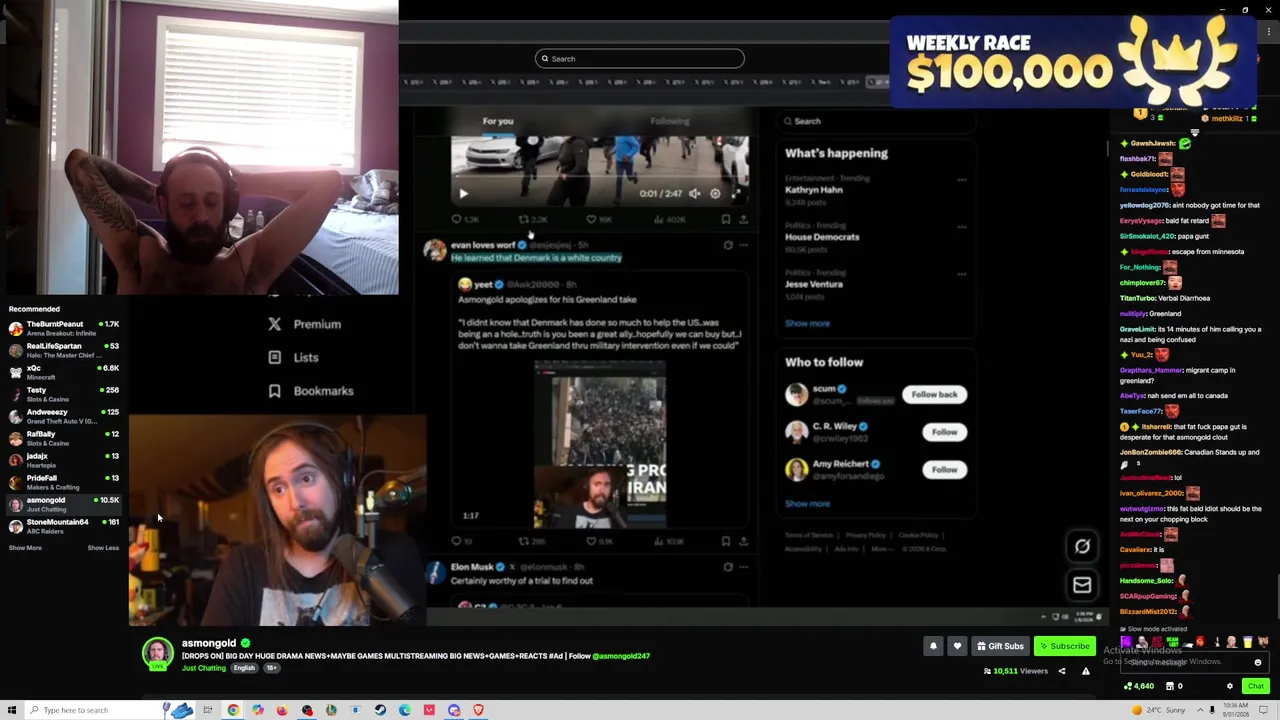Open asmongold channel avatar
This screenshot has width=1280, height=720.
pos(157,653)
